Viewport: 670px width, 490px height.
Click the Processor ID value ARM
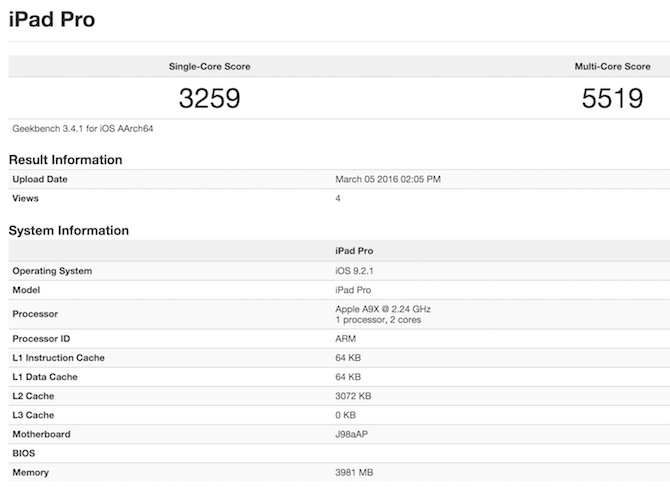(346, 339)
